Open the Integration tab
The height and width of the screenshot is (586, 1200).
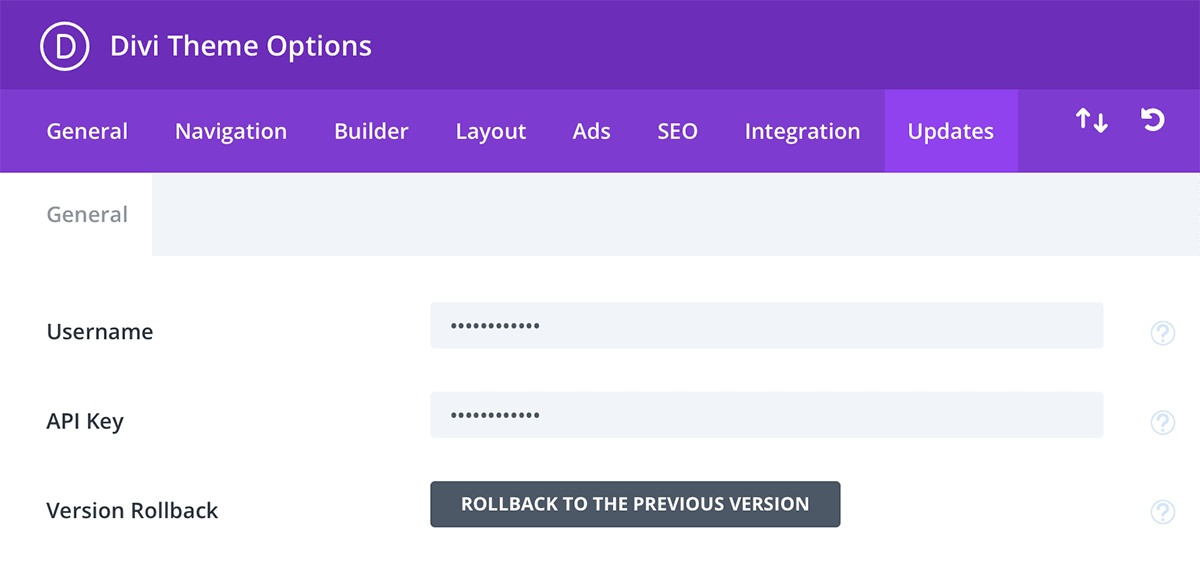(x=802, y=131)
